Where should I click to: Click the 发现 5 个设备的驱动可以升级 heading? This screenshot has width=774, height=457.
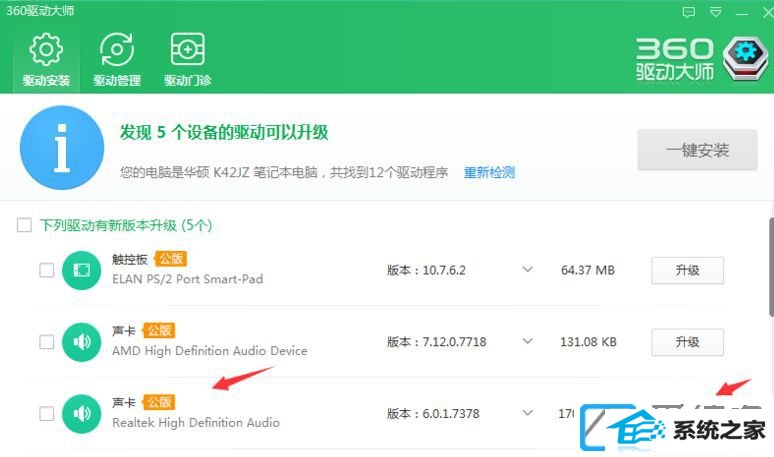[x=224, y=132]
